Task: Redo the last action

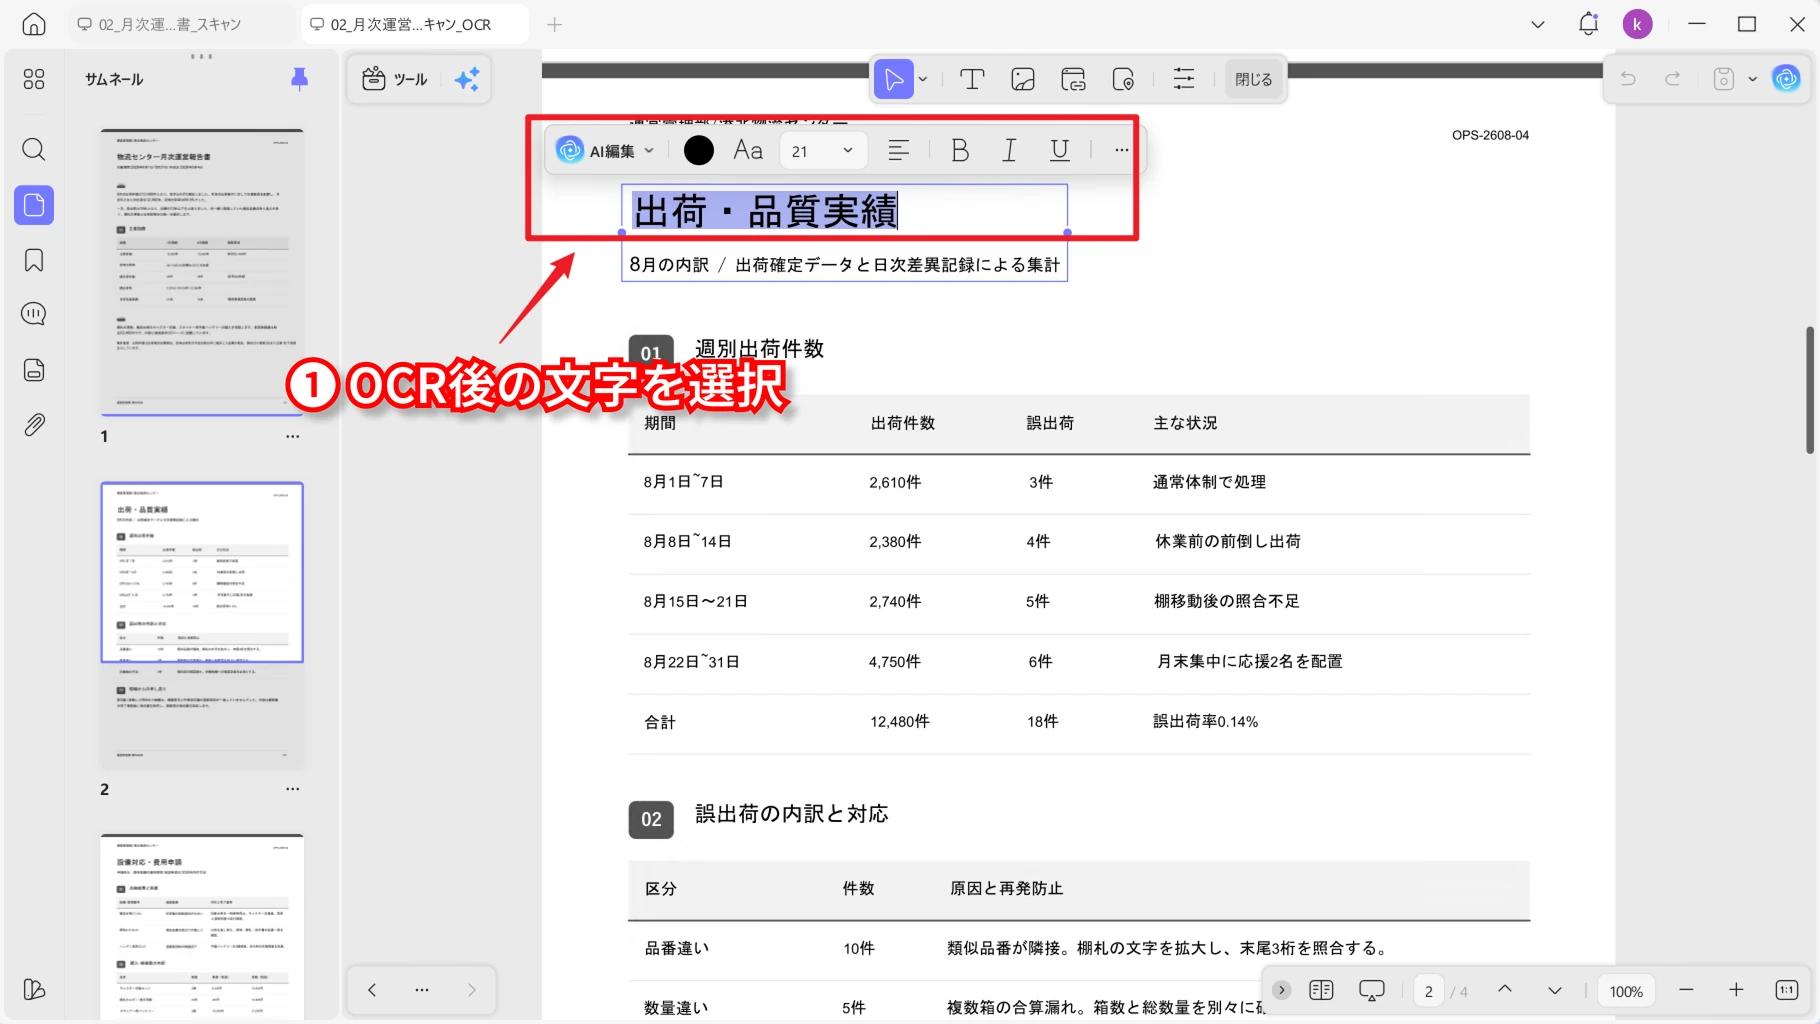Action: pyautogui.click(x=1672, y=79)
